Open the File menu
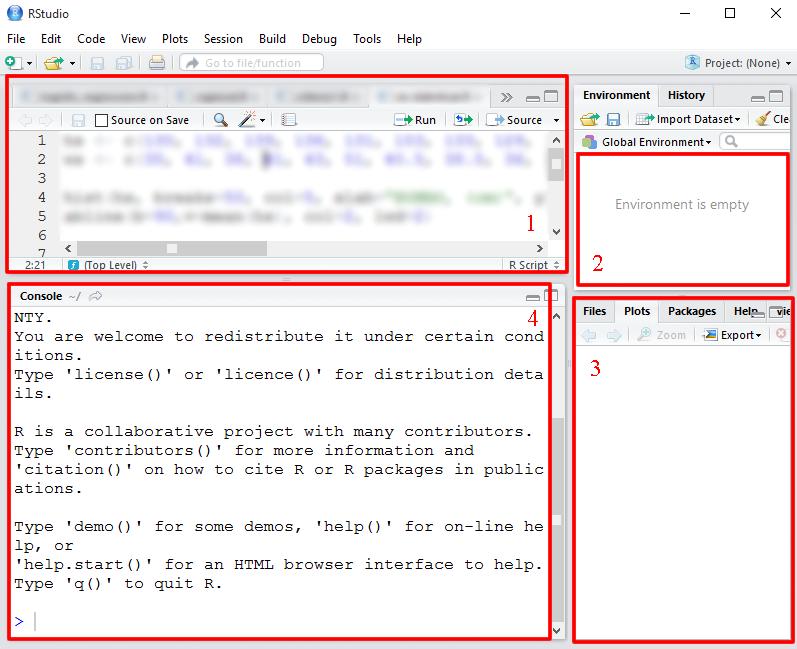The height and width of the screenshot is (649, 797). pos(16,39)
